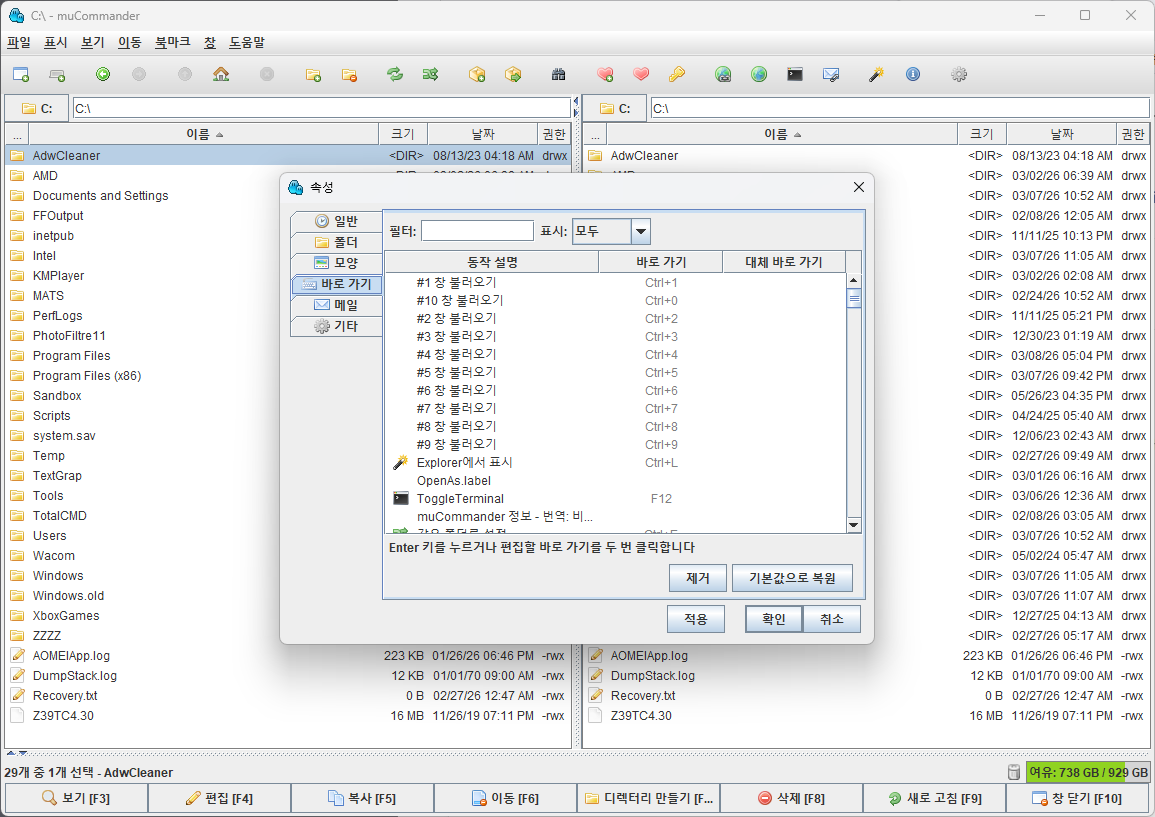Click the unpack archive box icon
Viewport: 1155px width, 817px height.
513,74
